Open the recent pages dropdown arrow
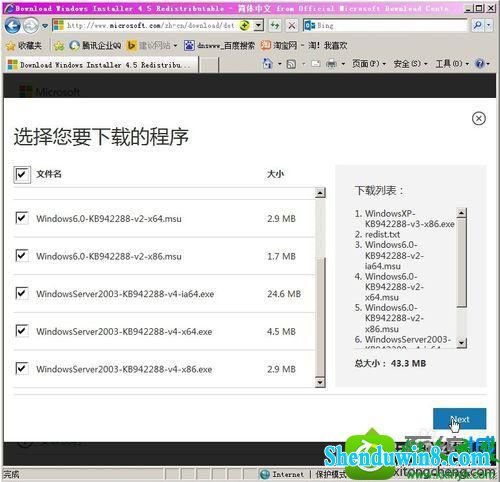This screenshot has height=482, width=500. (45, 26)
